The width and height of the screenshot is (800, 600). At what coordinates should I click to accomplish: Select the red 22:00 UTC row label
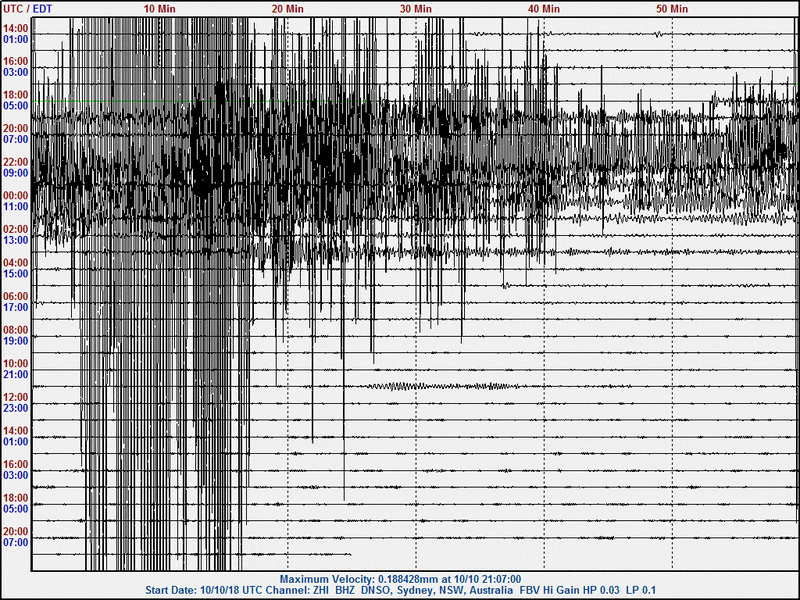[16, 162]
